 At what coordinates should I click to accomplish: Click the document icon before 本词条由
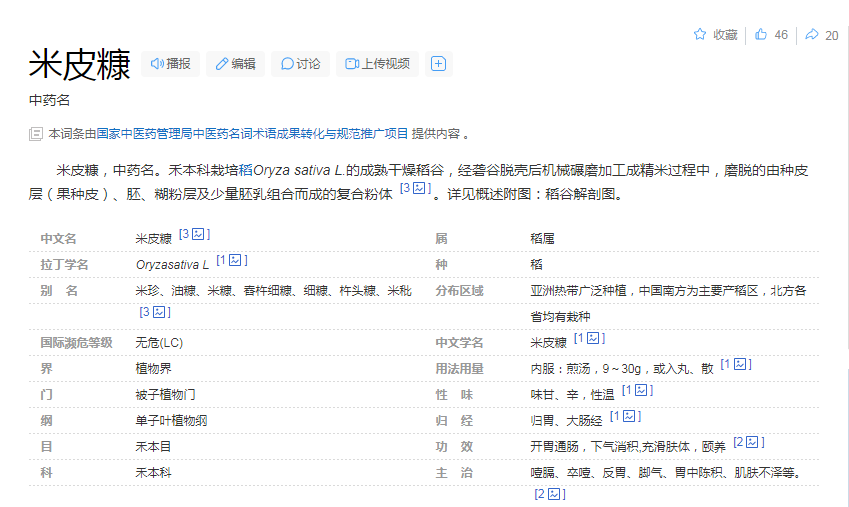tap(36, 133)
